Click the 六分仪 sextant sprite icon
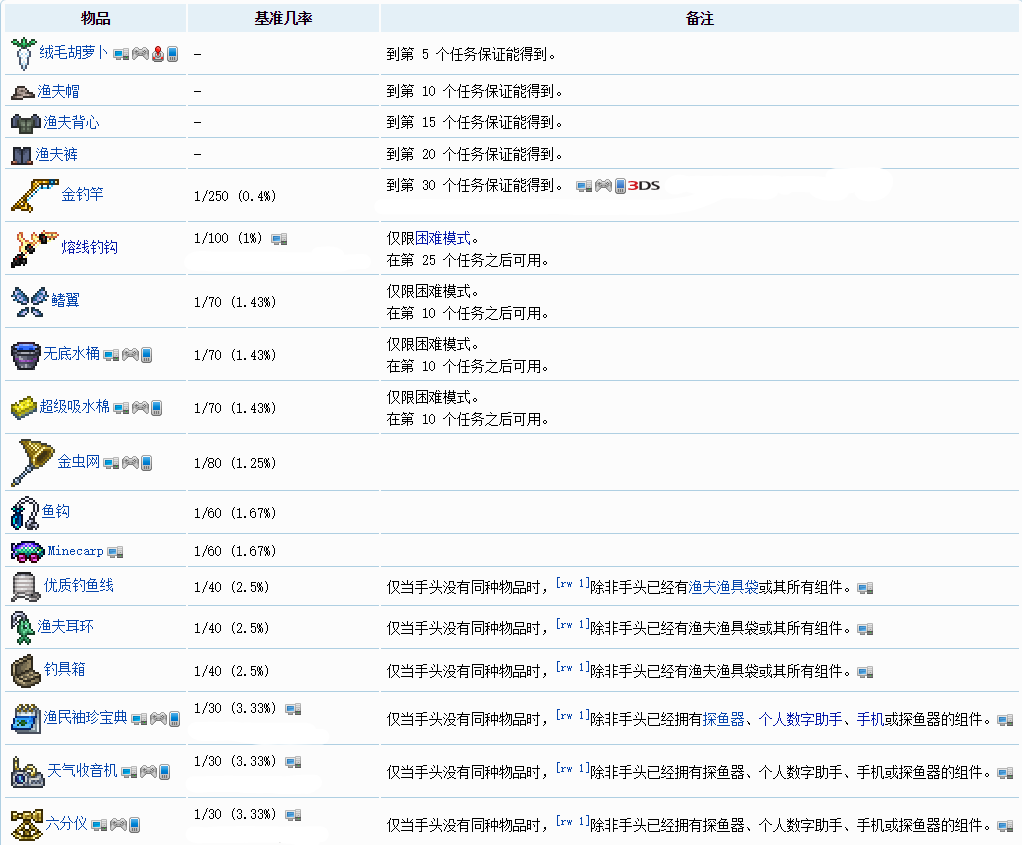 coord(27,825)
